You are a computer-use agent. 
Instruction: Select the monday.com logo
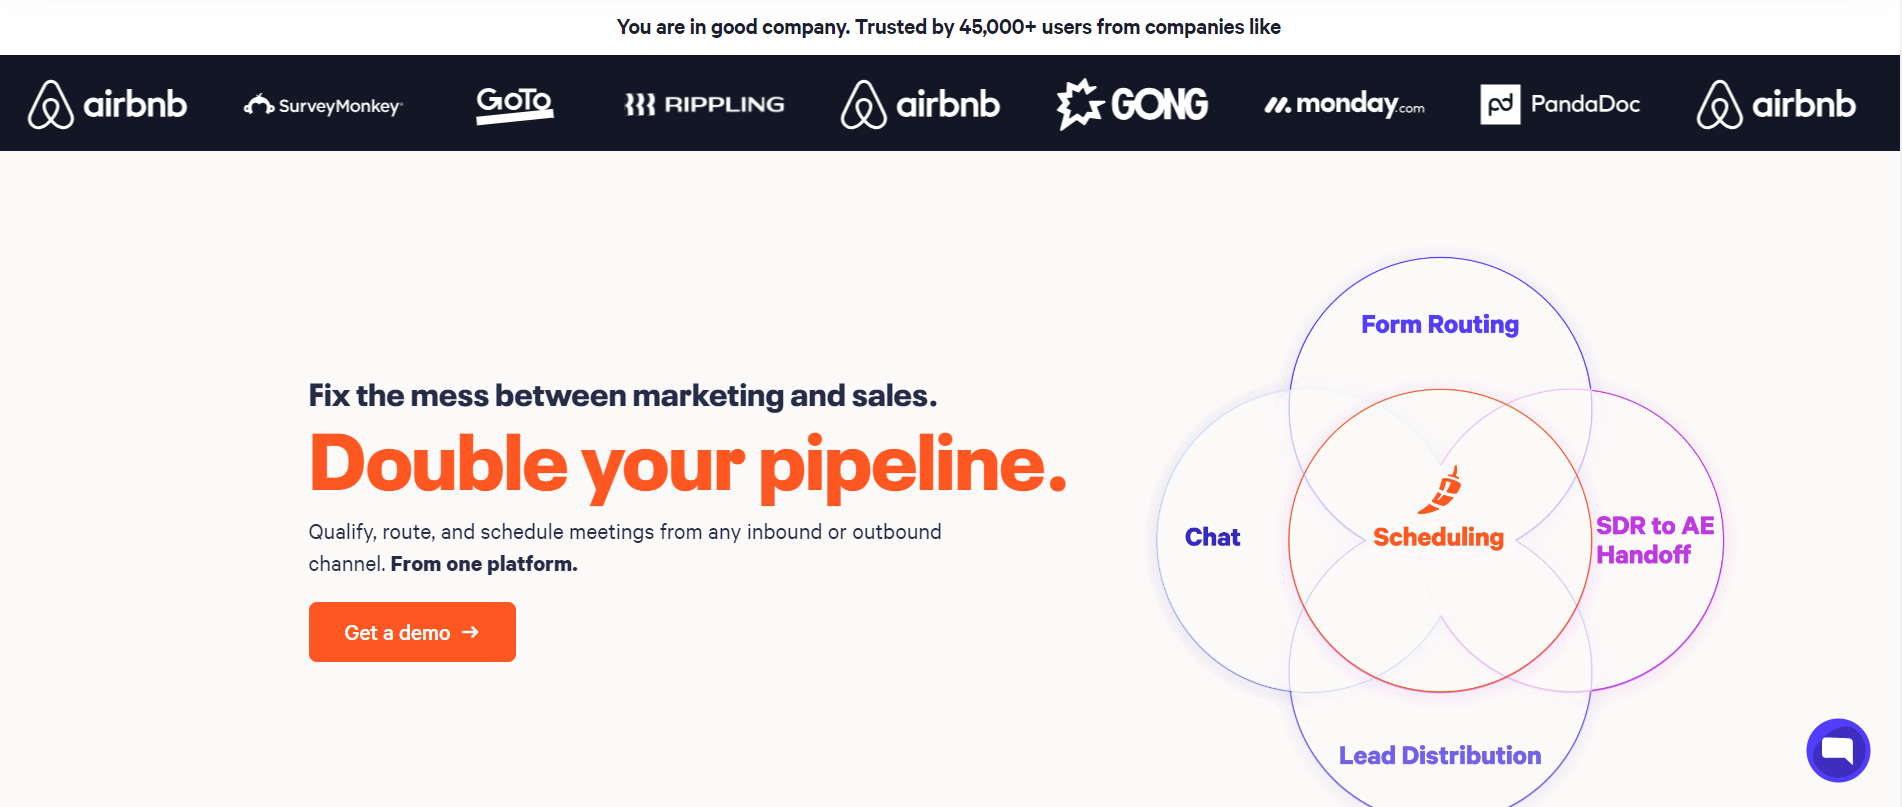(1344, 104)
